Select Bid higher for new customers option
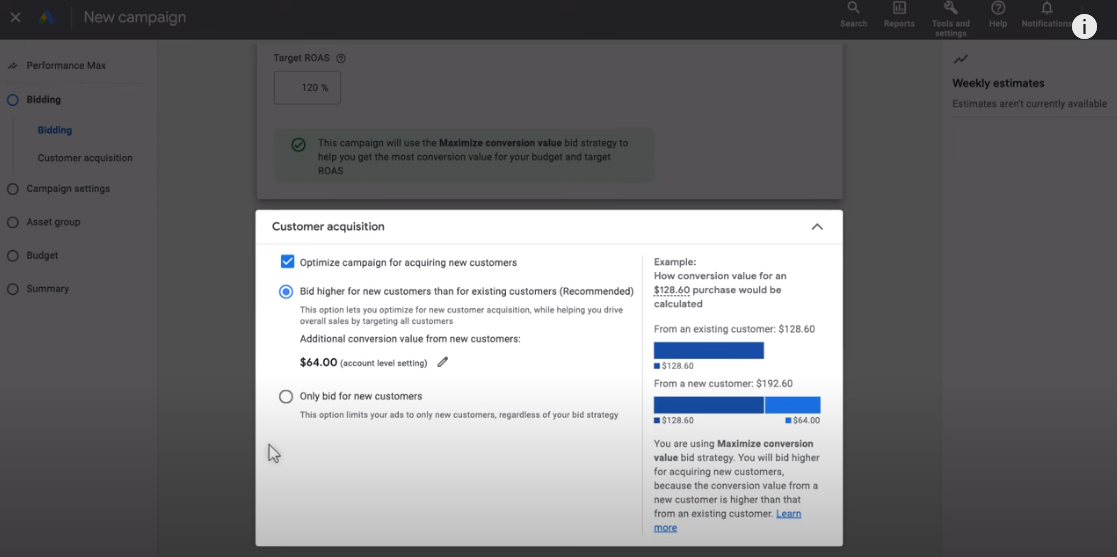 [x=286, y=291]
